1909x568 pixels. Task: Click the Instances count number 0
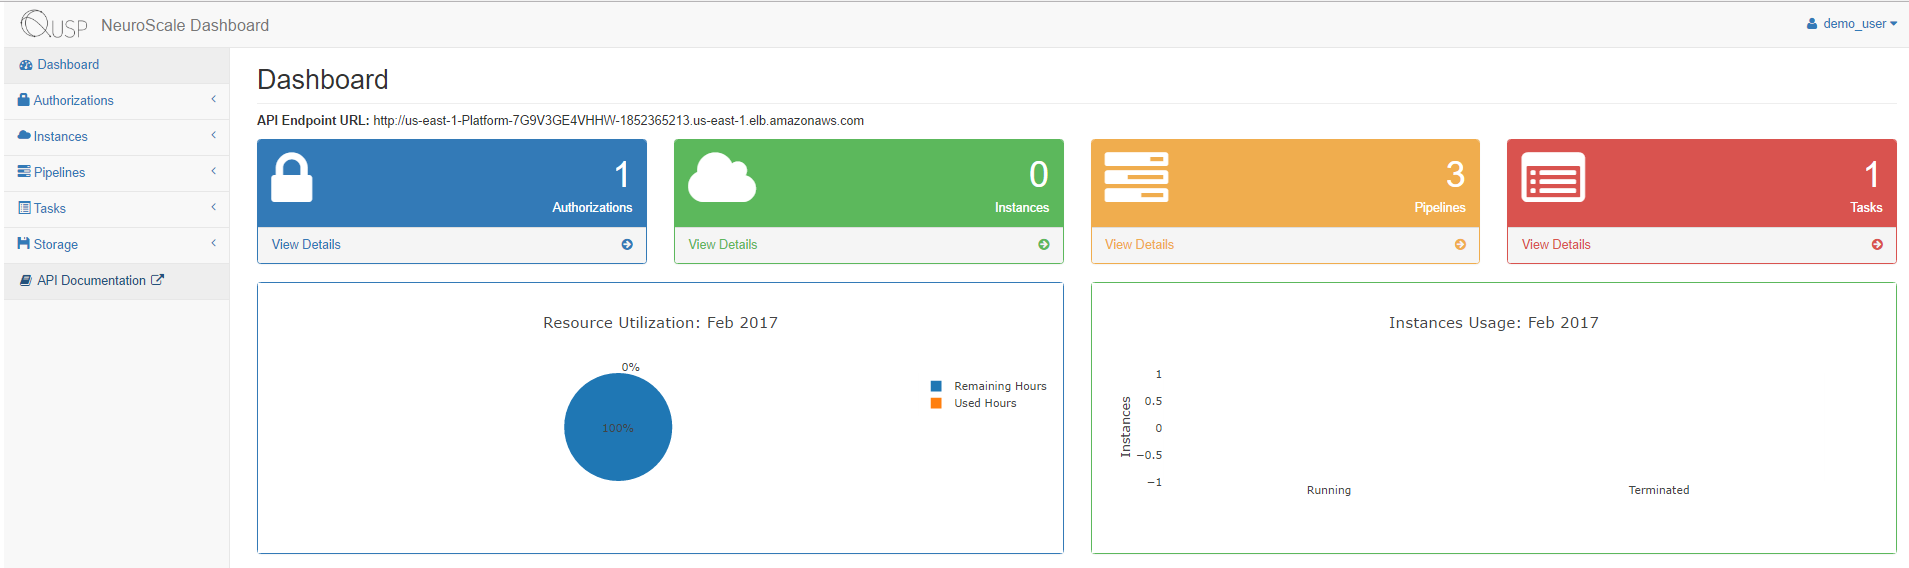coord(1039,175)
